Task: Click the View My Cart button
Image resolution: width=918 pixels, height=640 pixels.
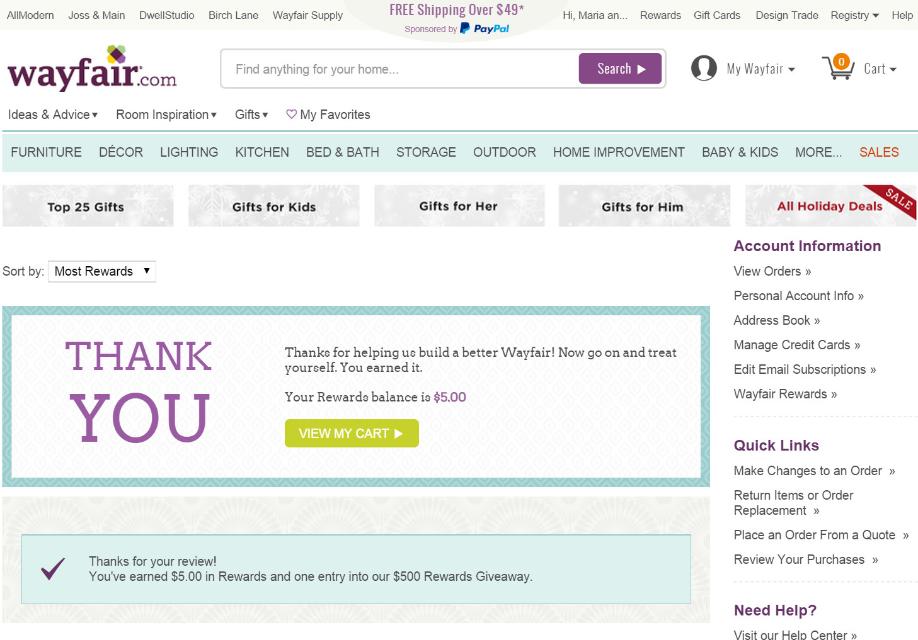Action: click(x=351, y=433)
